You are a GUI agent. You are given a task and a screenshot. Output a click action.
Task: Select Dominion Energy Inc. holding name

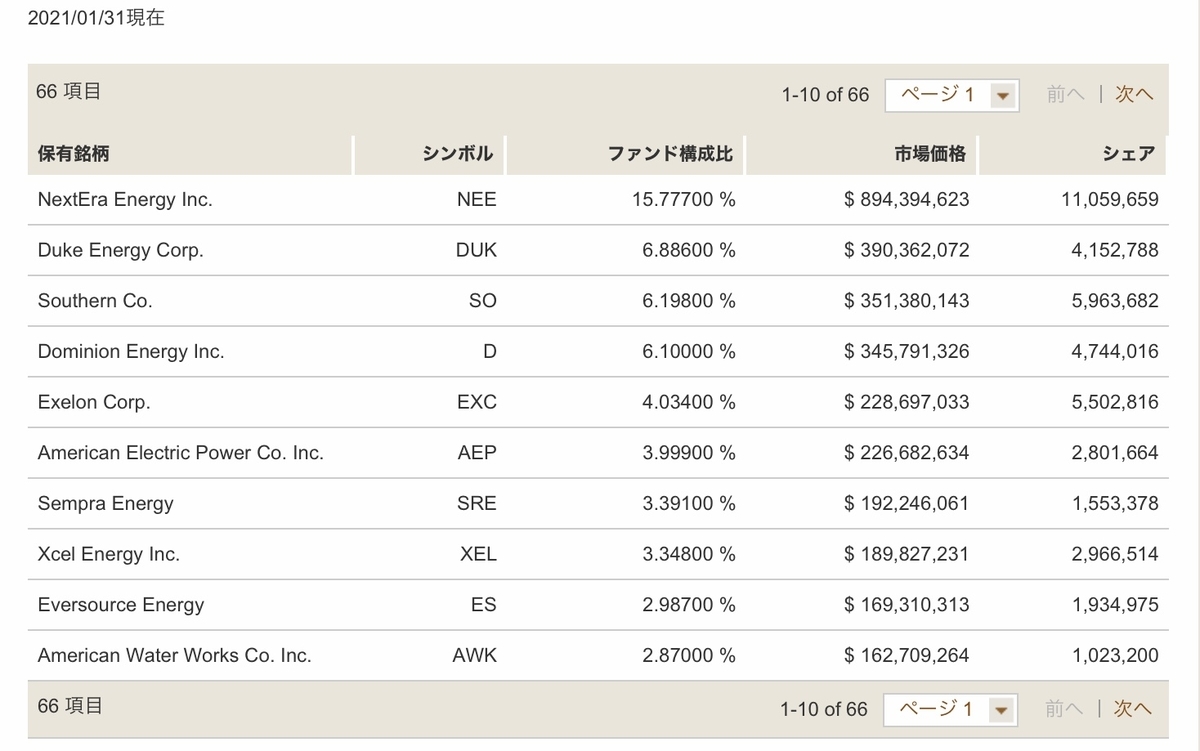[131, 352]
